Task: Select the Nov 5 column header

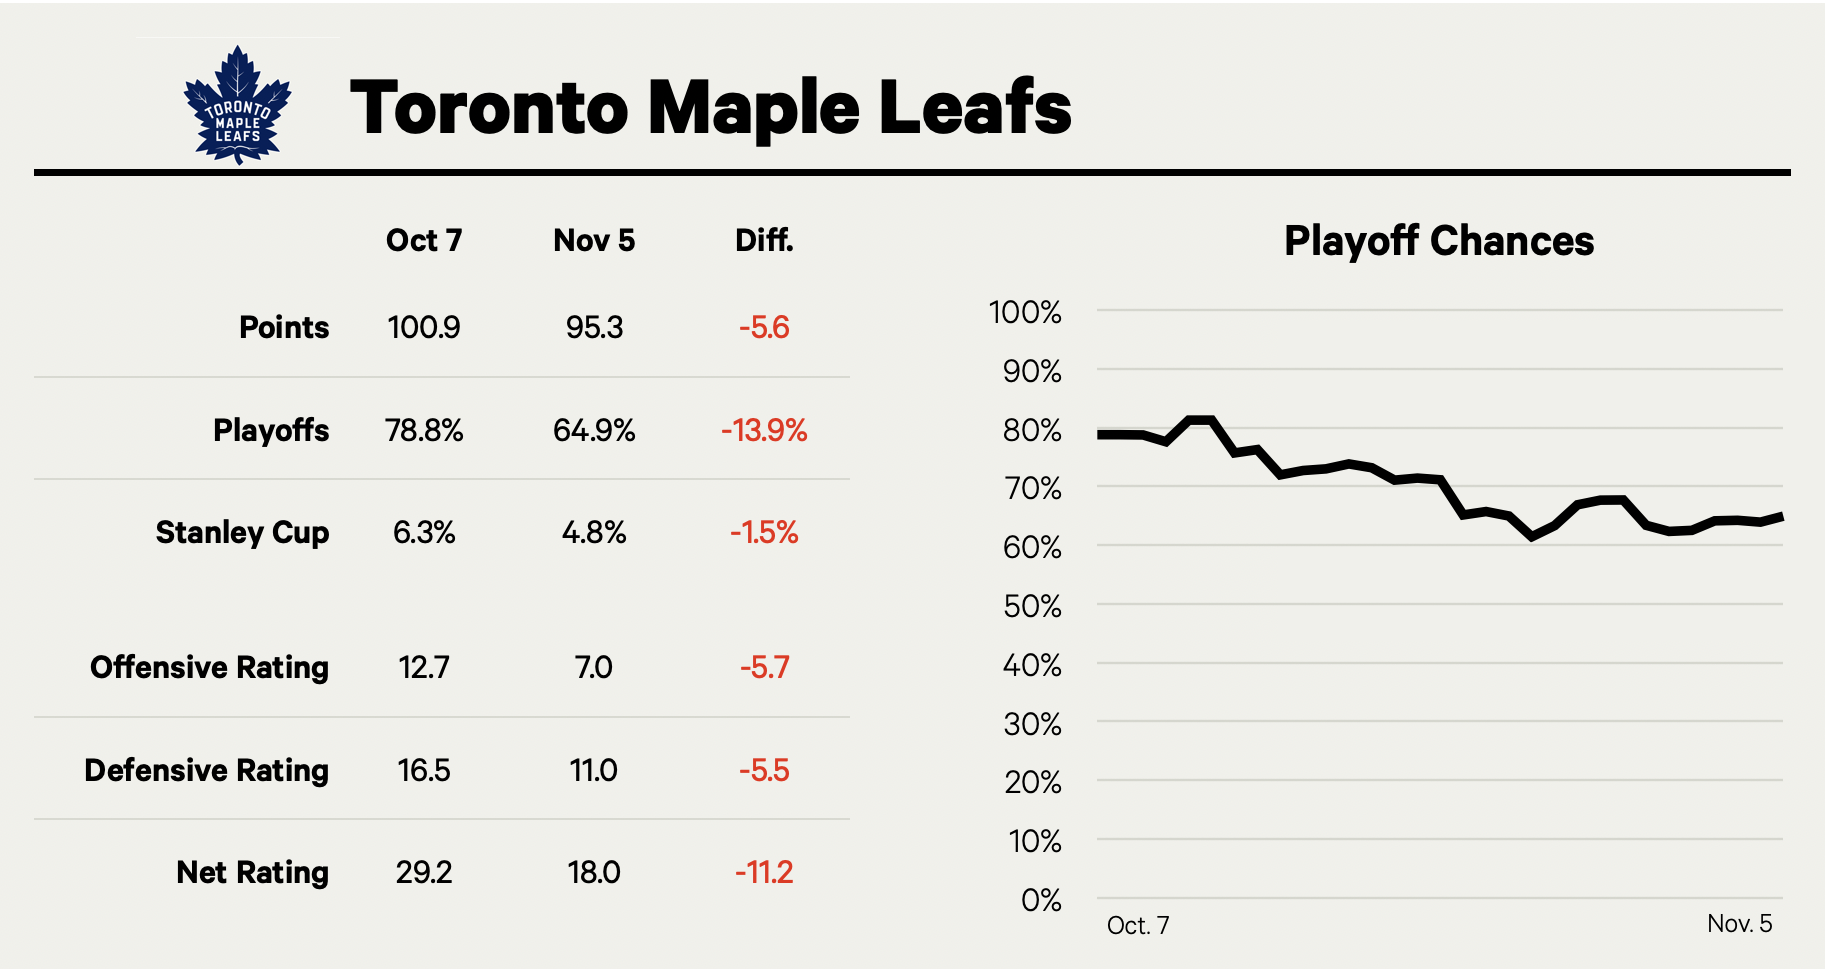Action: (594, 241)
